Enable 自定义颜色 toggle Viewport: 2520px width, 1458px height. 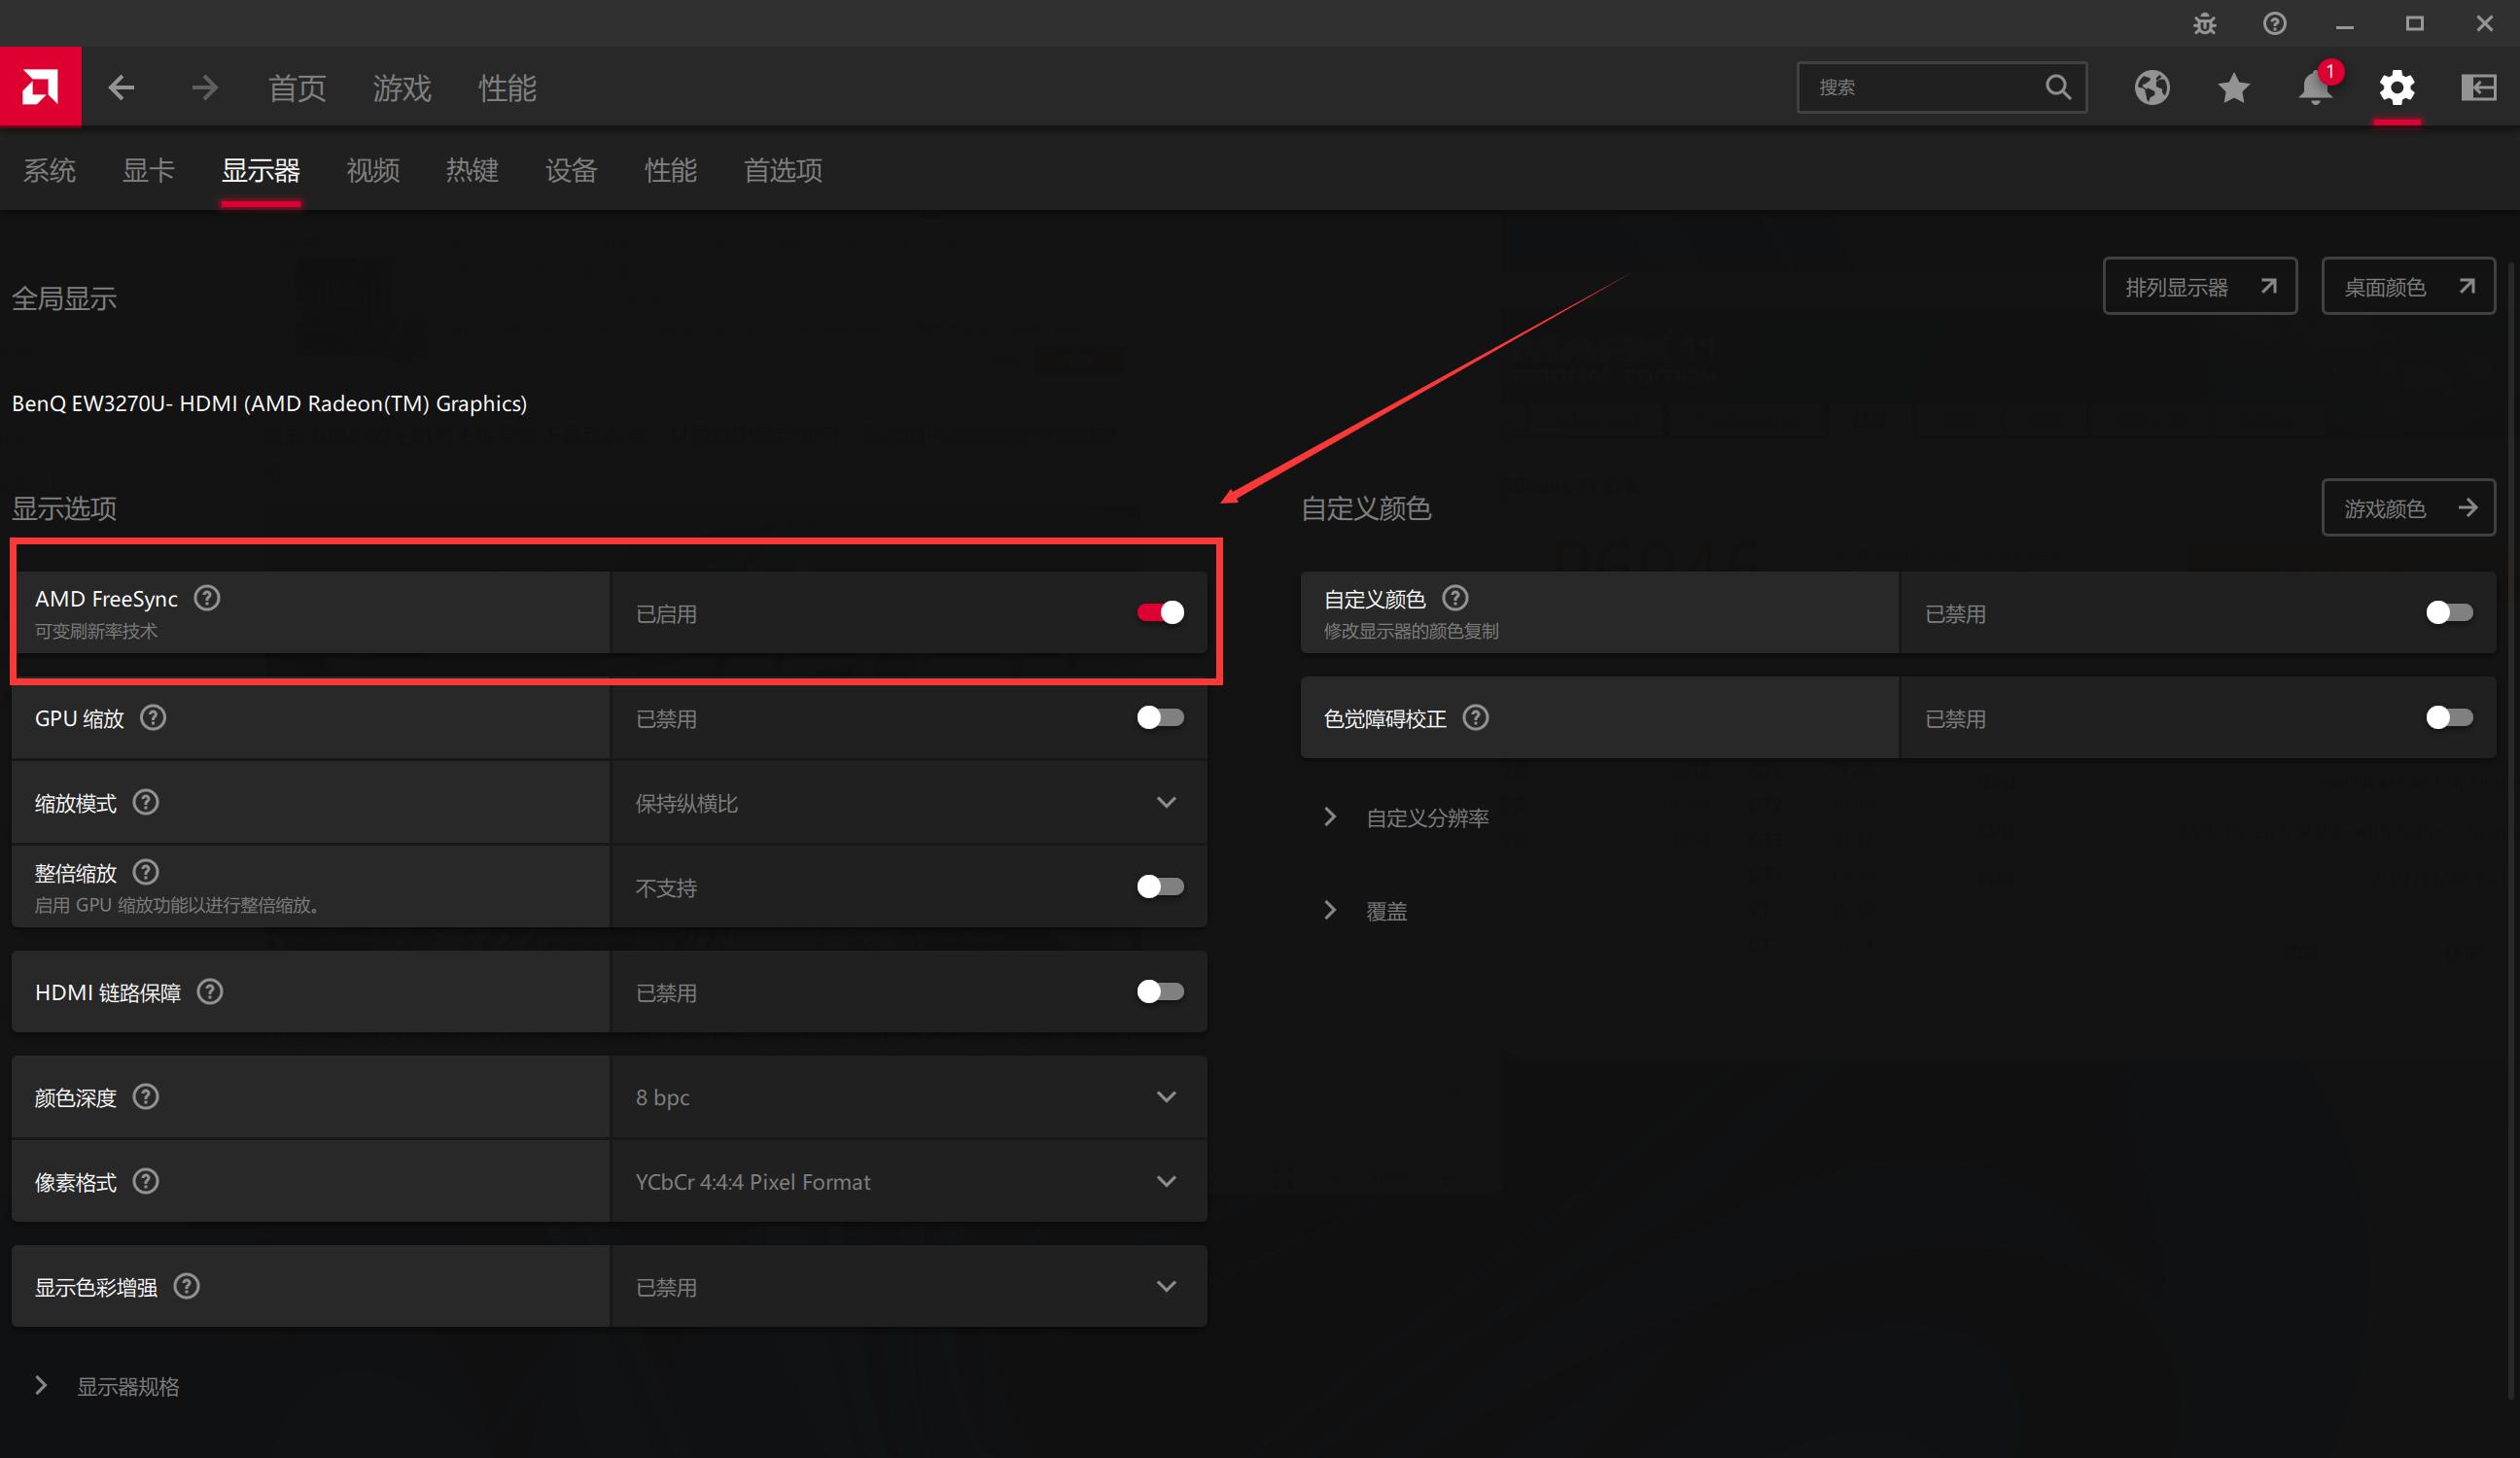[2448, 612]
